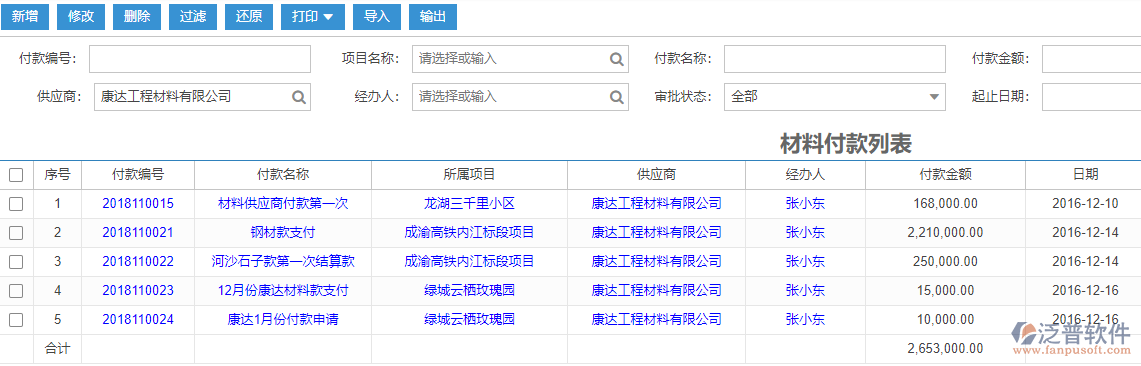Focus the 起止日期 input field

tap(1092, 97)
